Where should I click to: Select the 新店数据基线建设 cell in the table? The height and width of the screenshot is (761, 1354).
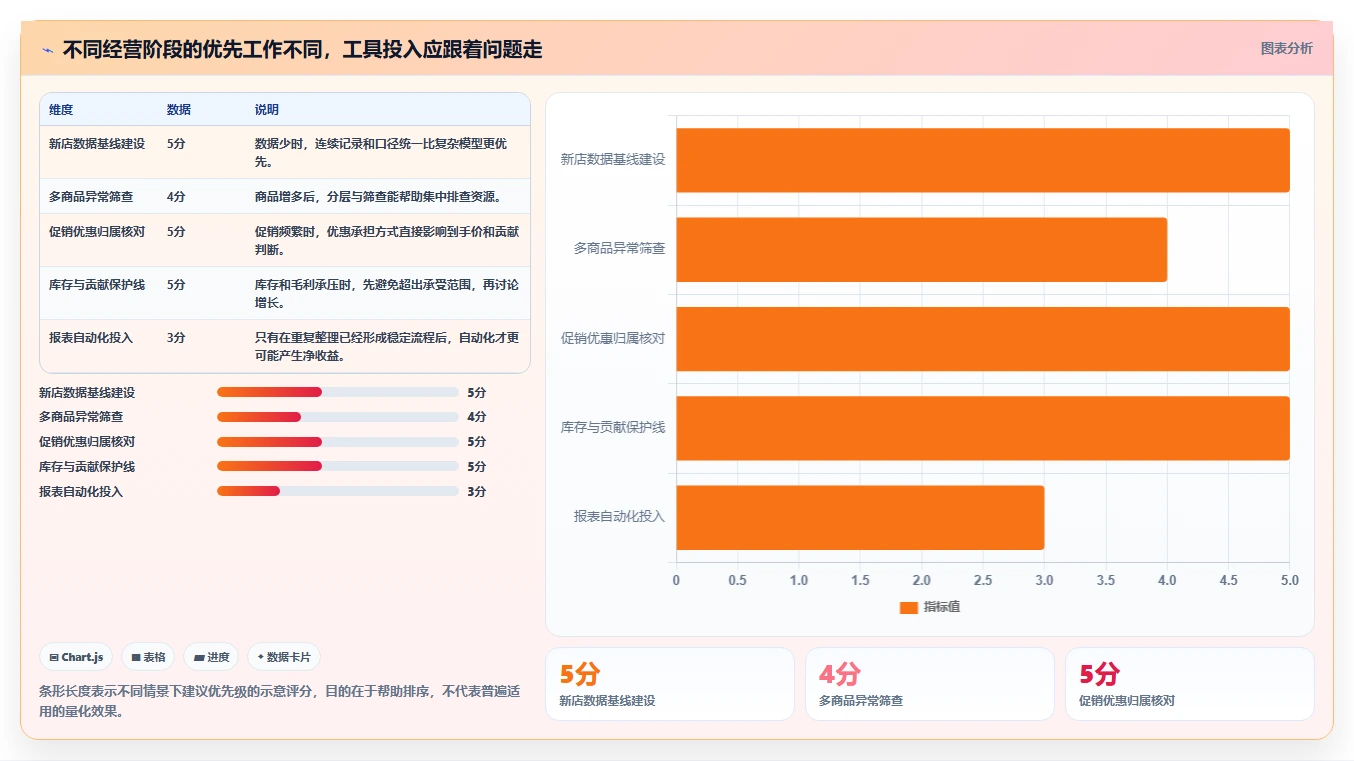97,144
